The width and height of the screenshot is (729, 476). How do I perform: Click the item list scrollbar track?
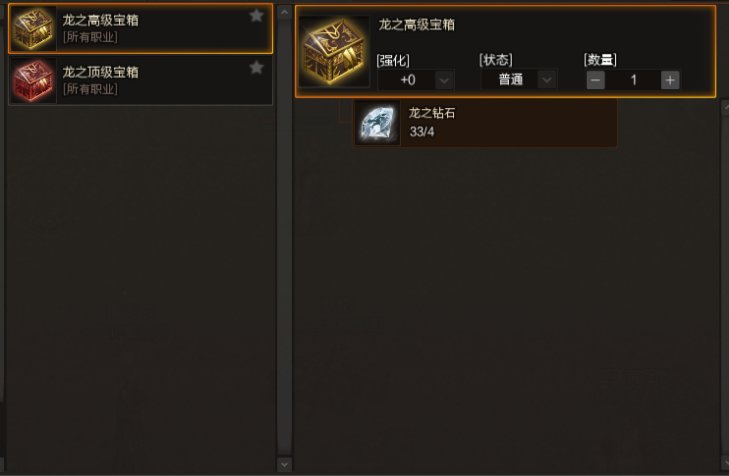pos(285,237)
